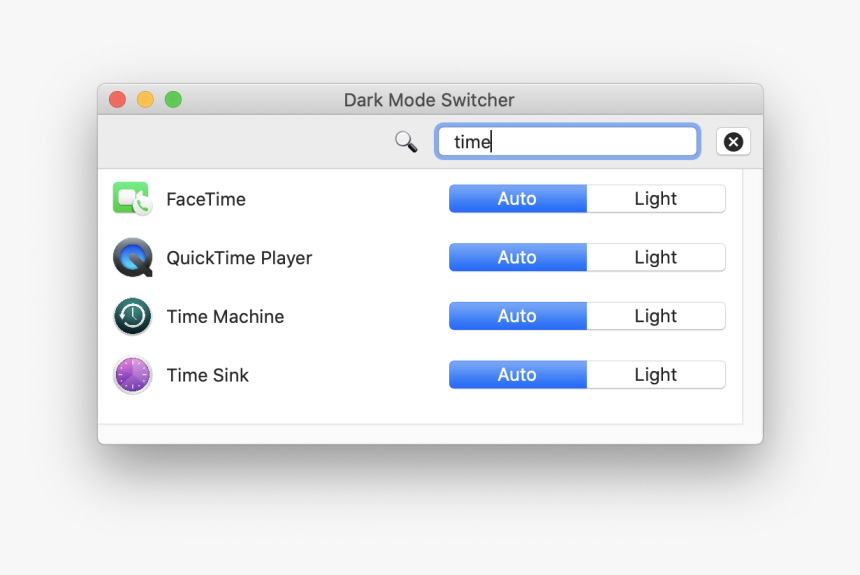Set Time Sink to Auto mode
This screenshot has height=575, width=860.
(x=518, y=375)
